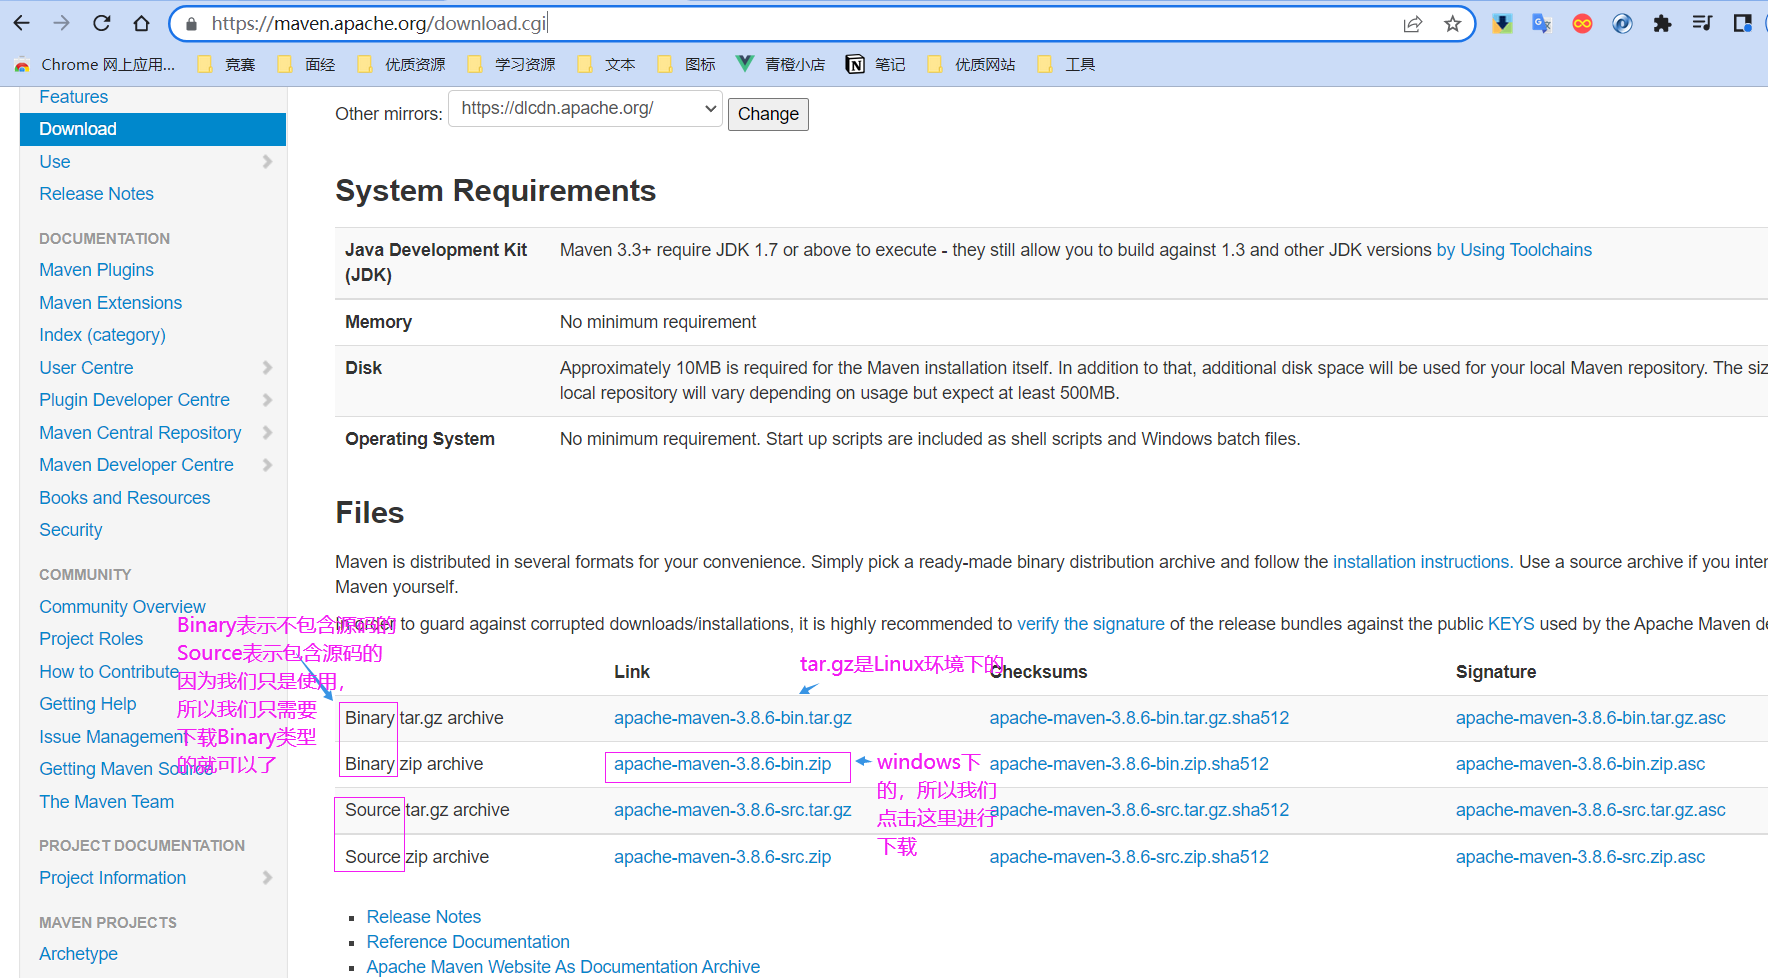The width and height of the screenshot is (1768, 978).
Task: Open the Google Translate extension
Action: pyautogui.click(x=1541, y=22)
